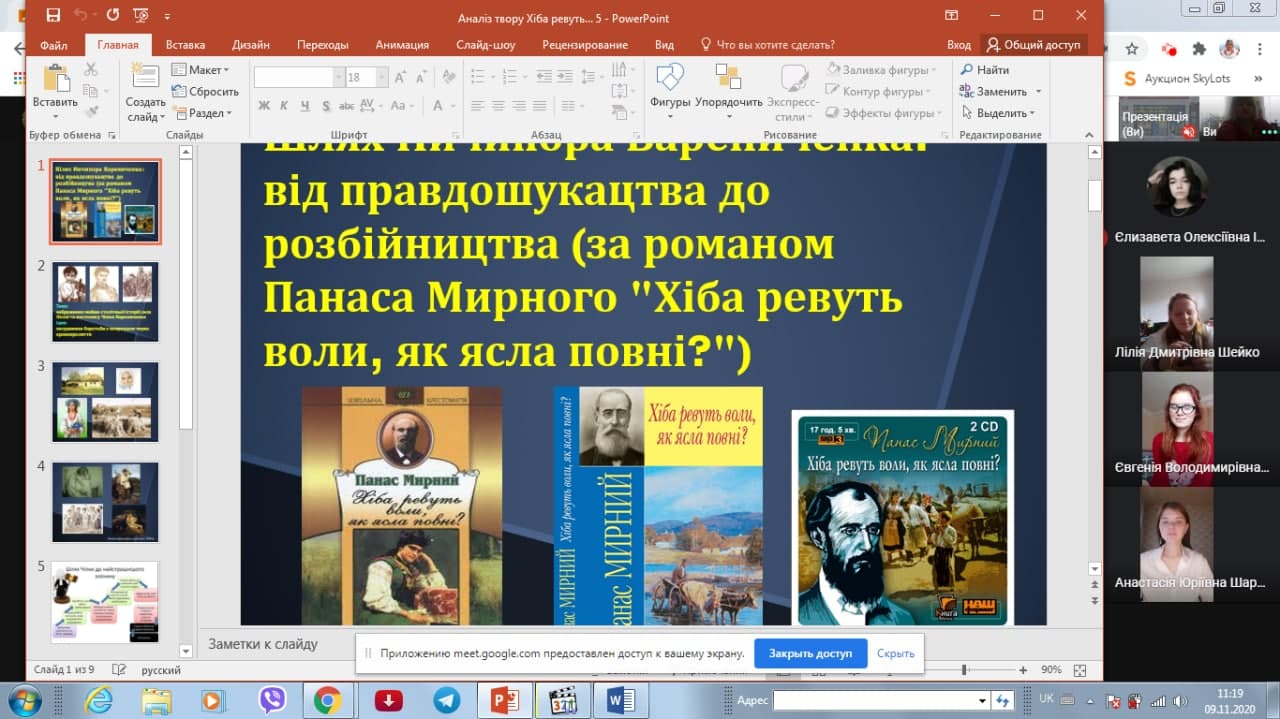Screen dimensions: 1280x719
Task: Click the Cut scissors icon in clipboard group
Action: (x=91, y=69)
